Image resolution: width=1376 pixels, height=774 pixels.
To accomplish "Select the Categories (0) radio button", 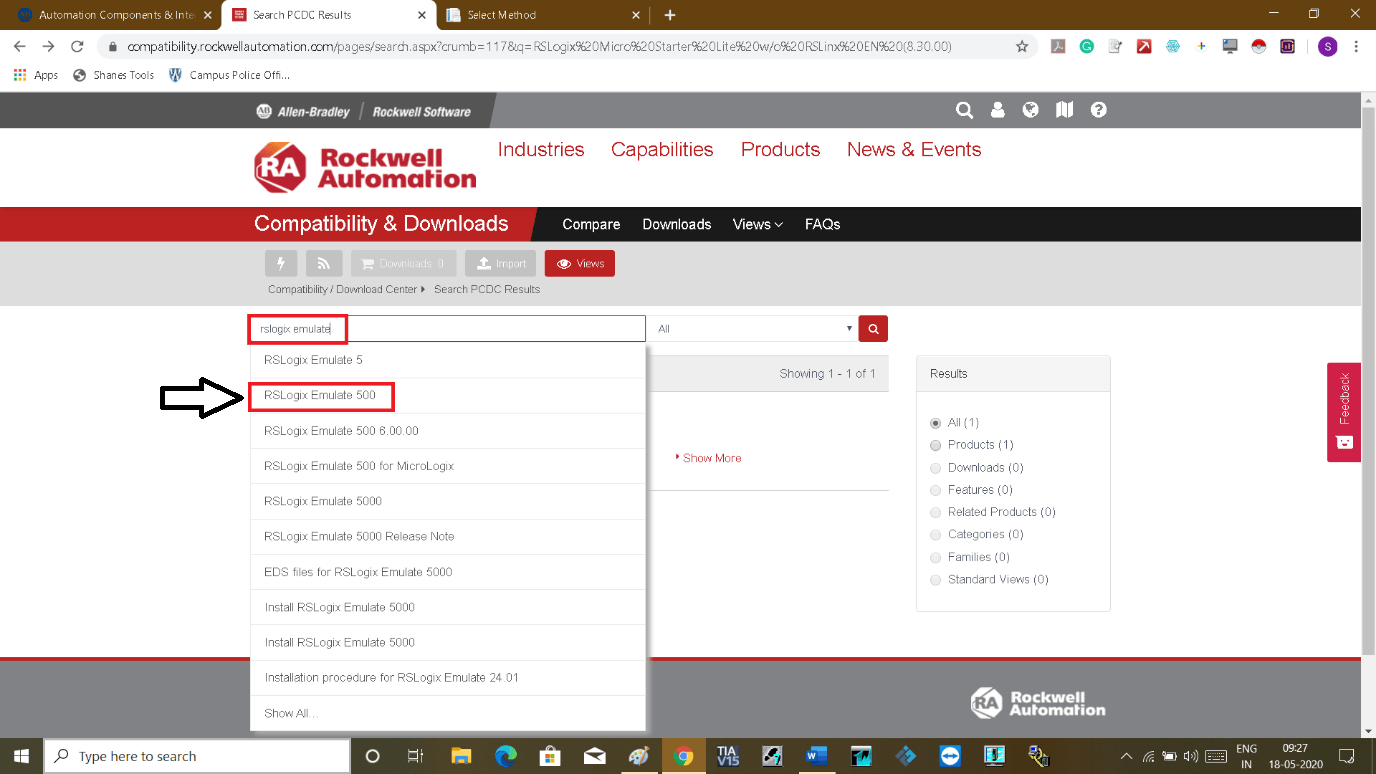I will 936,535.
